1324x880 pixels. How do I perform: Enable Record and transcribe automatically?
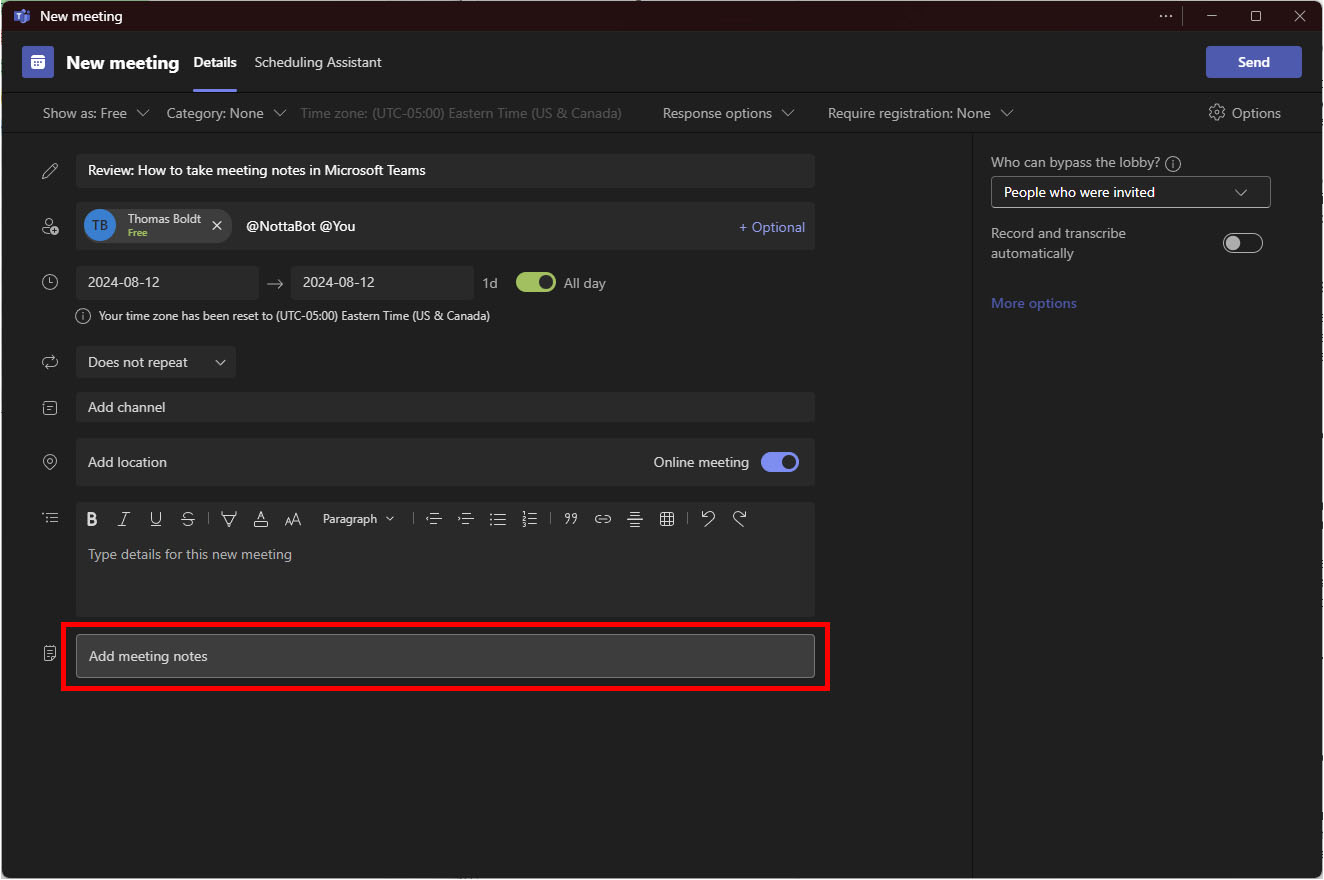point(1243,243)
